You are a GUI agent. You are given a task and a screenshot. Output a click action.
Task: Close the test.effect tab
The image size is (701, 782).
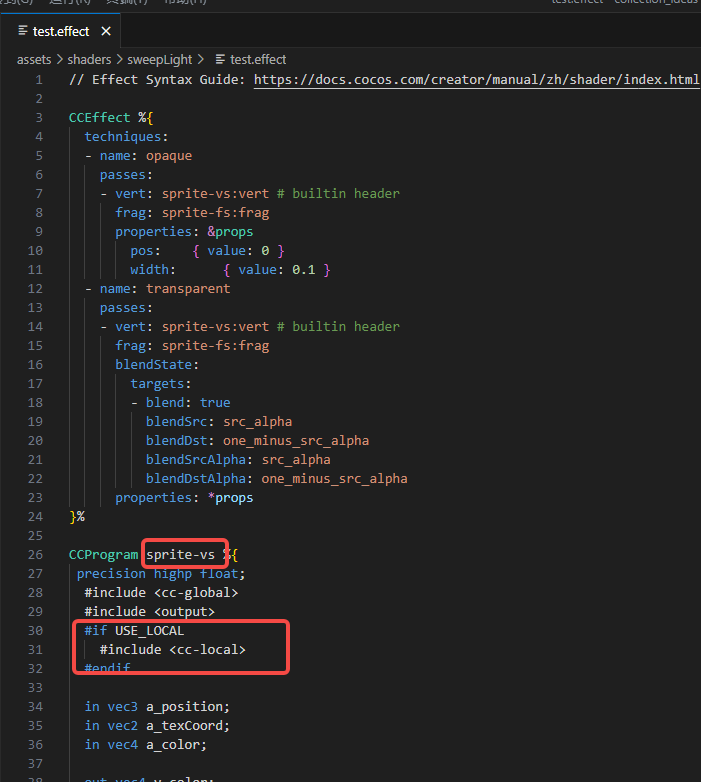(x=106, y=31)
